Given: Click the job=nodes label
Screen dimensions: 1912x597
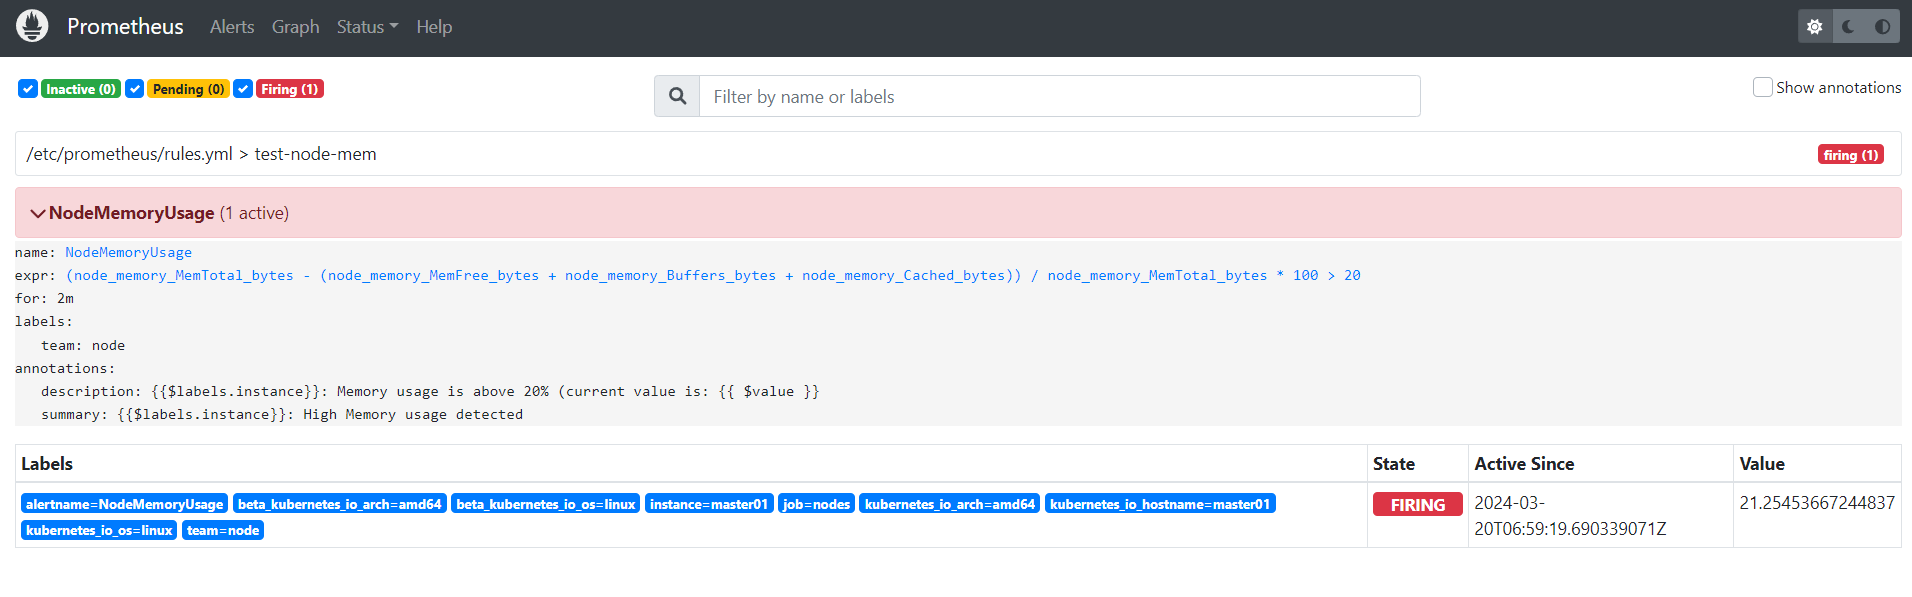Looking at the screenshot, I should [x=816, y=504].
